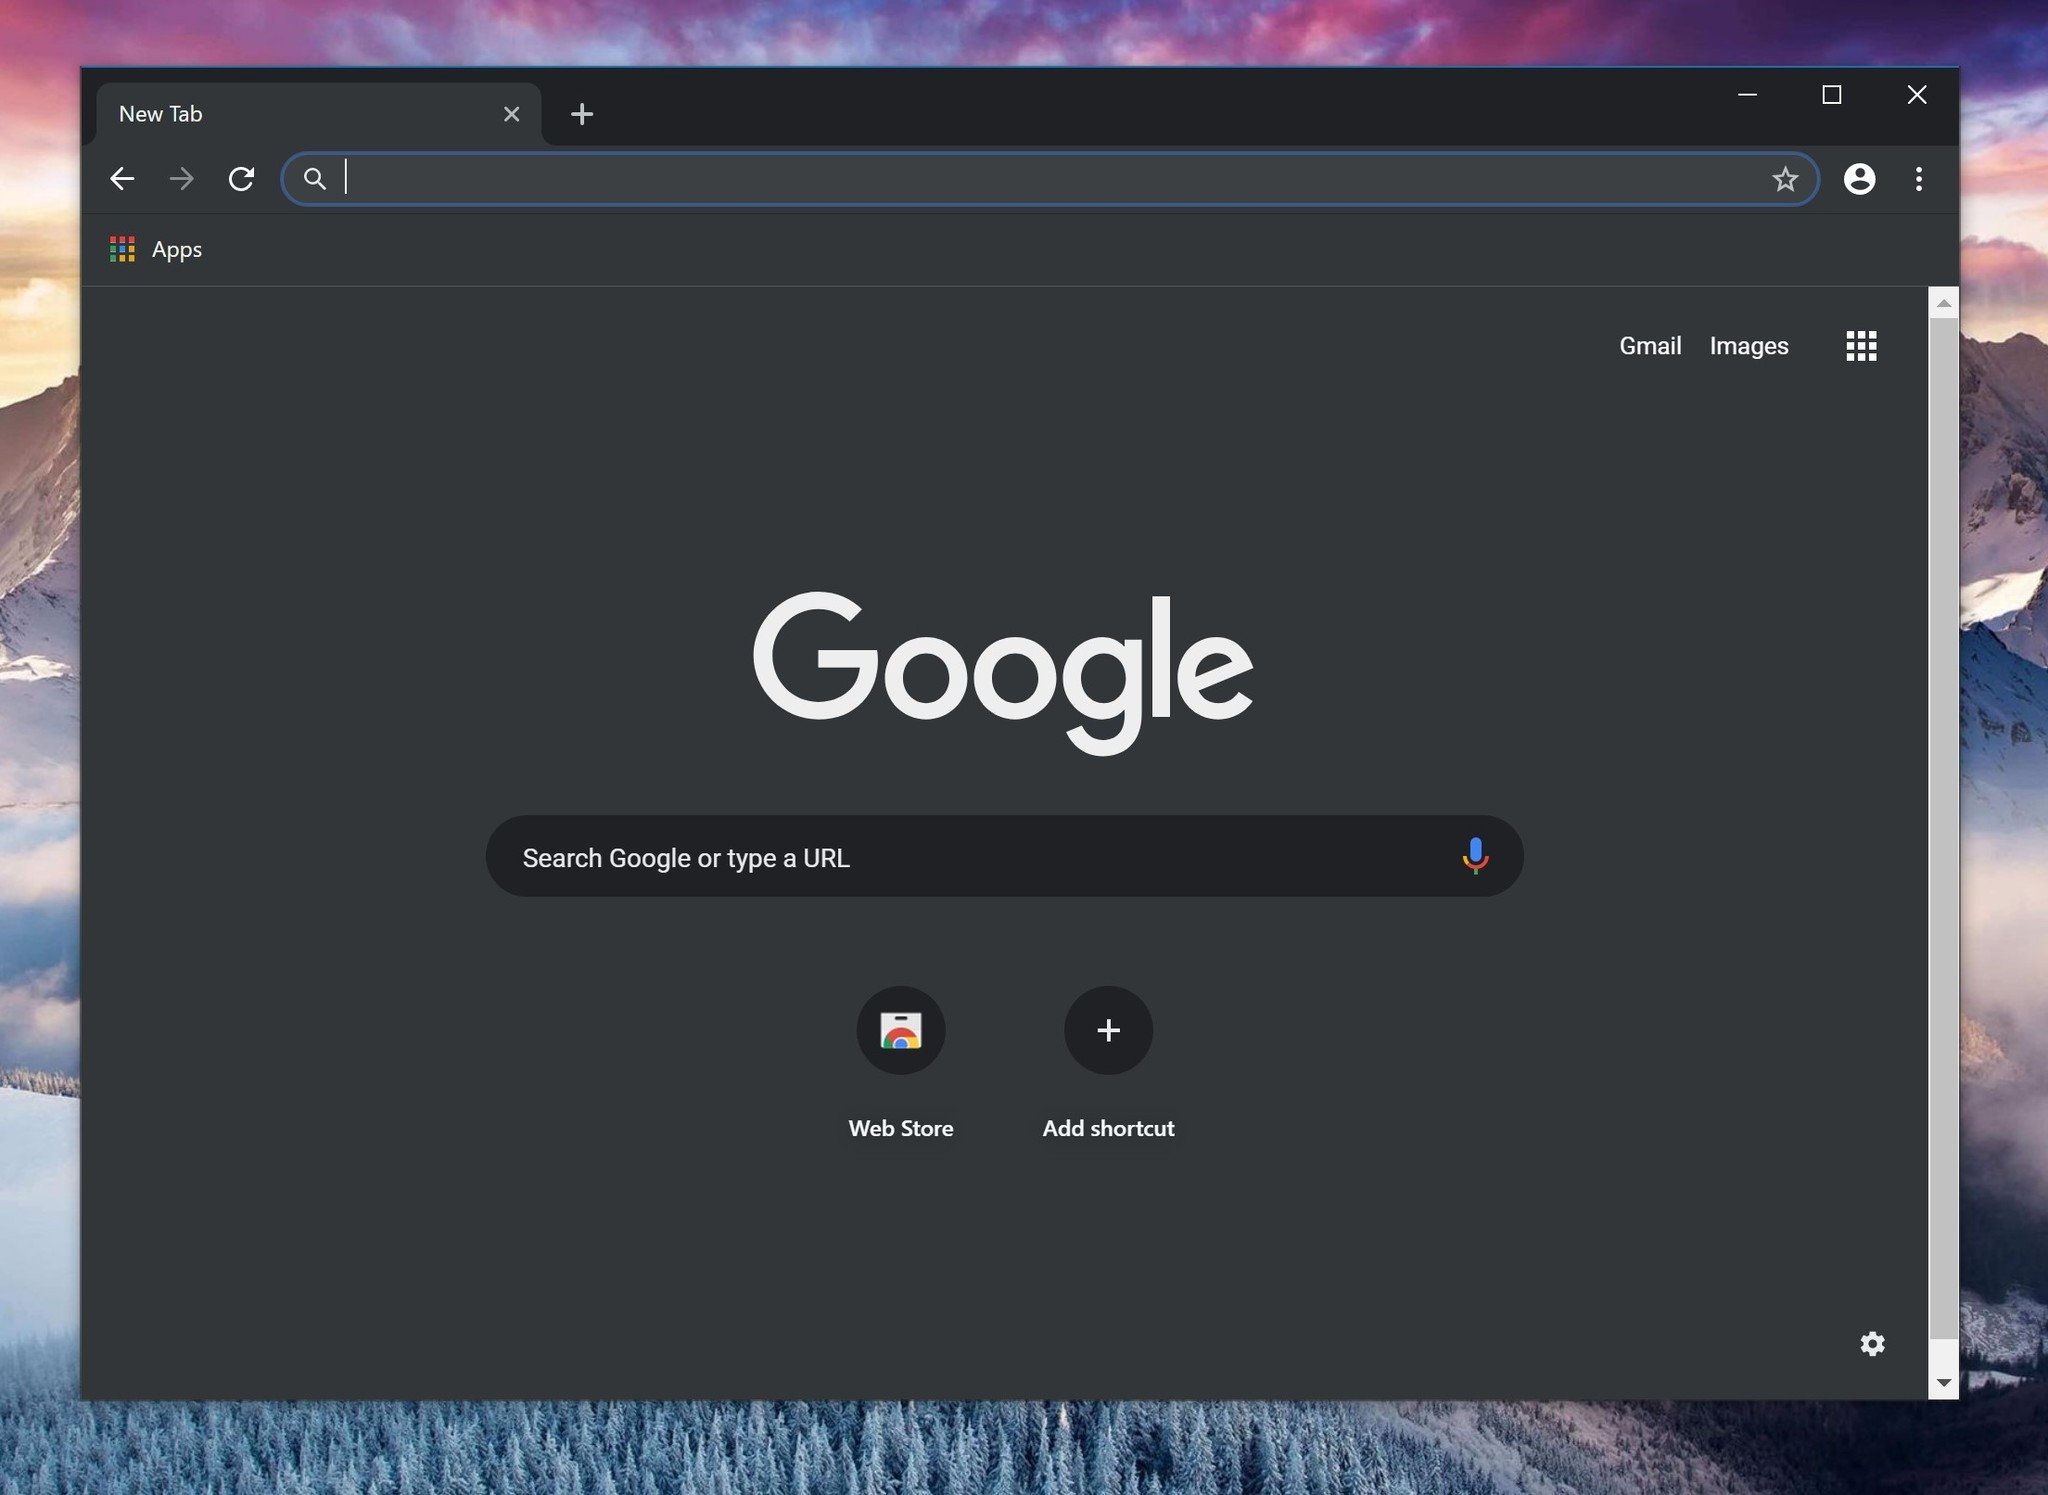The height and width of the screenshot is (1495, 2048).
Task: Open the customize page gear icon
Action: [1872, 1343]
